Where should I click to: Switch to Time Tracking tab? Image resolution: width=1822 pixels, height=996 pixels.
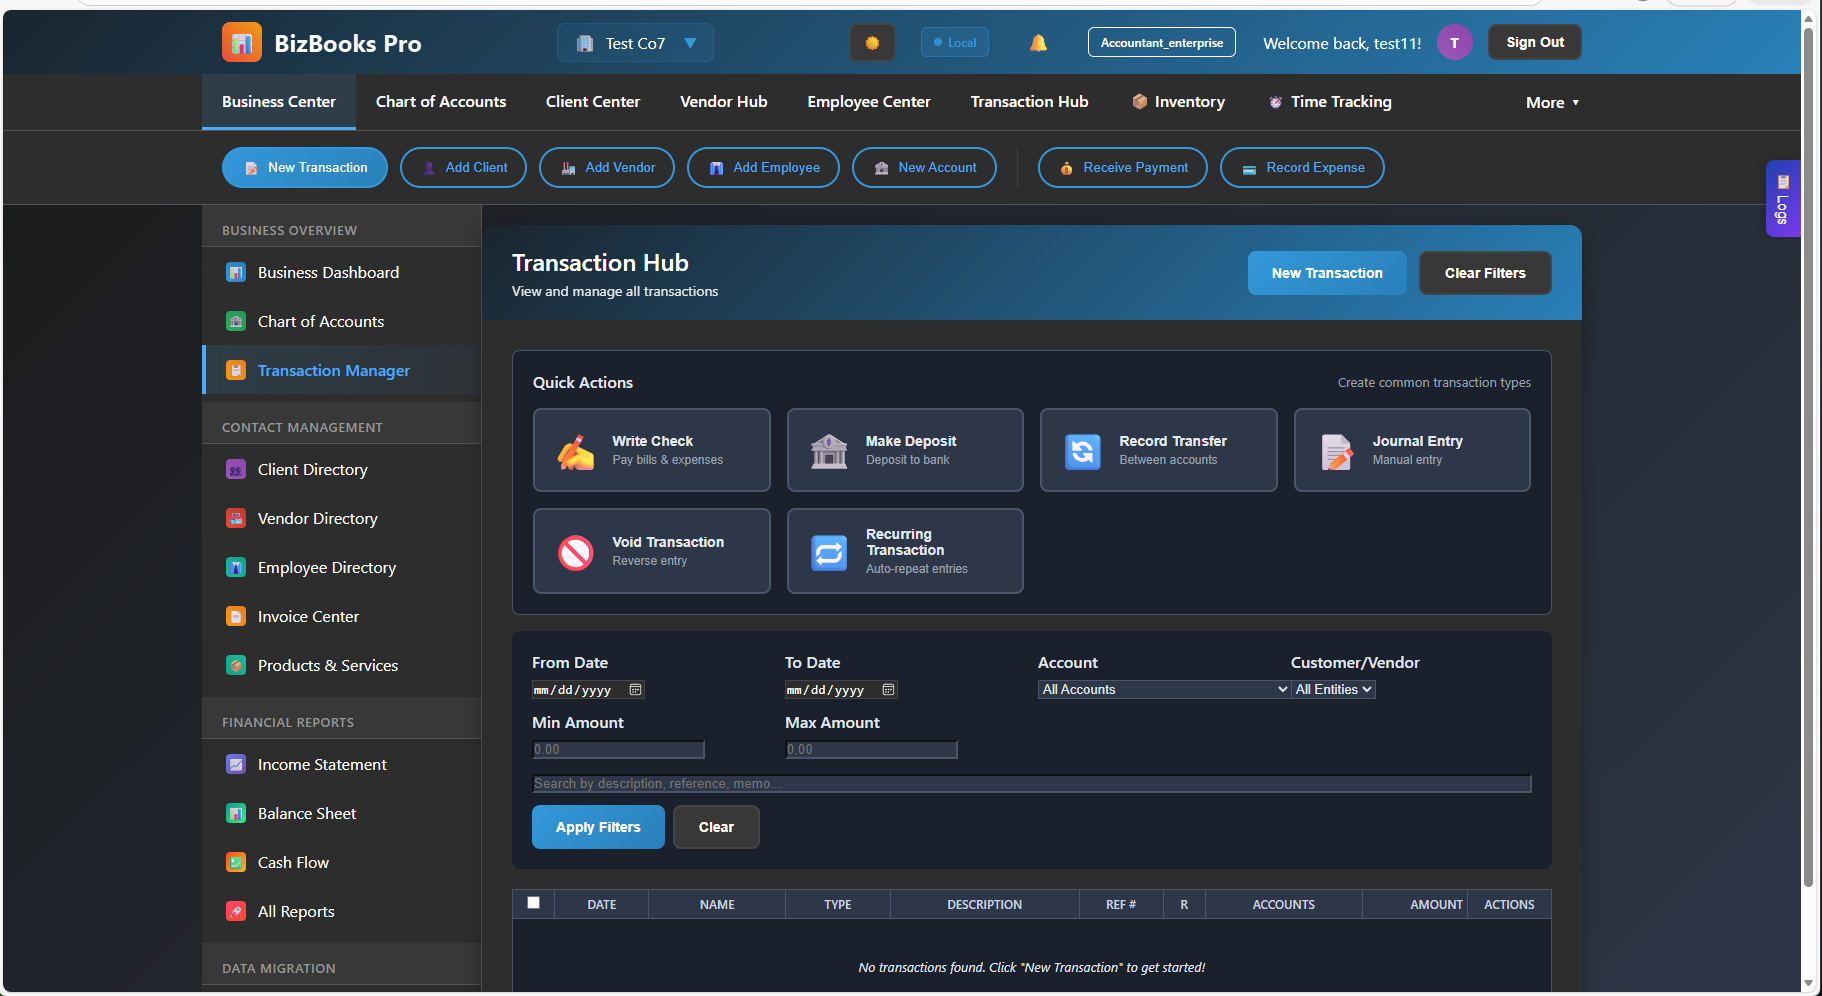click(1330, 102)
